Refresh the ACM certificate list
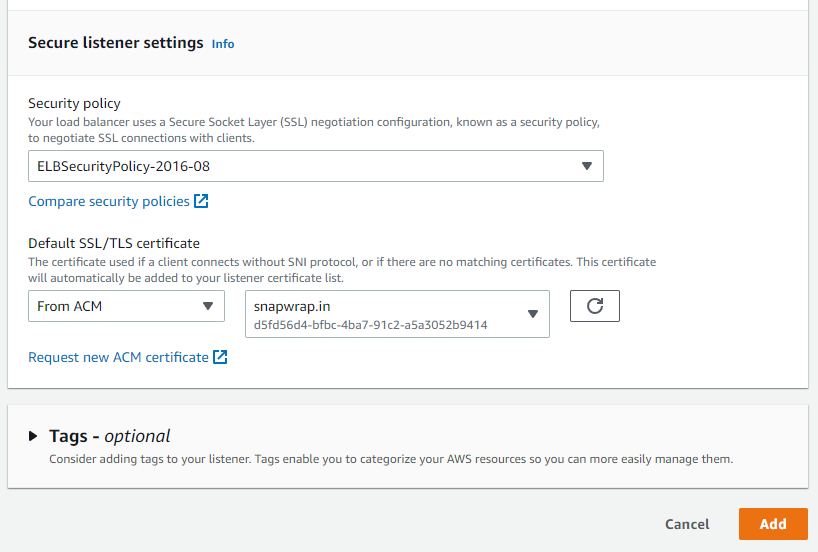The image size is (818, 552). click(595, 306)
